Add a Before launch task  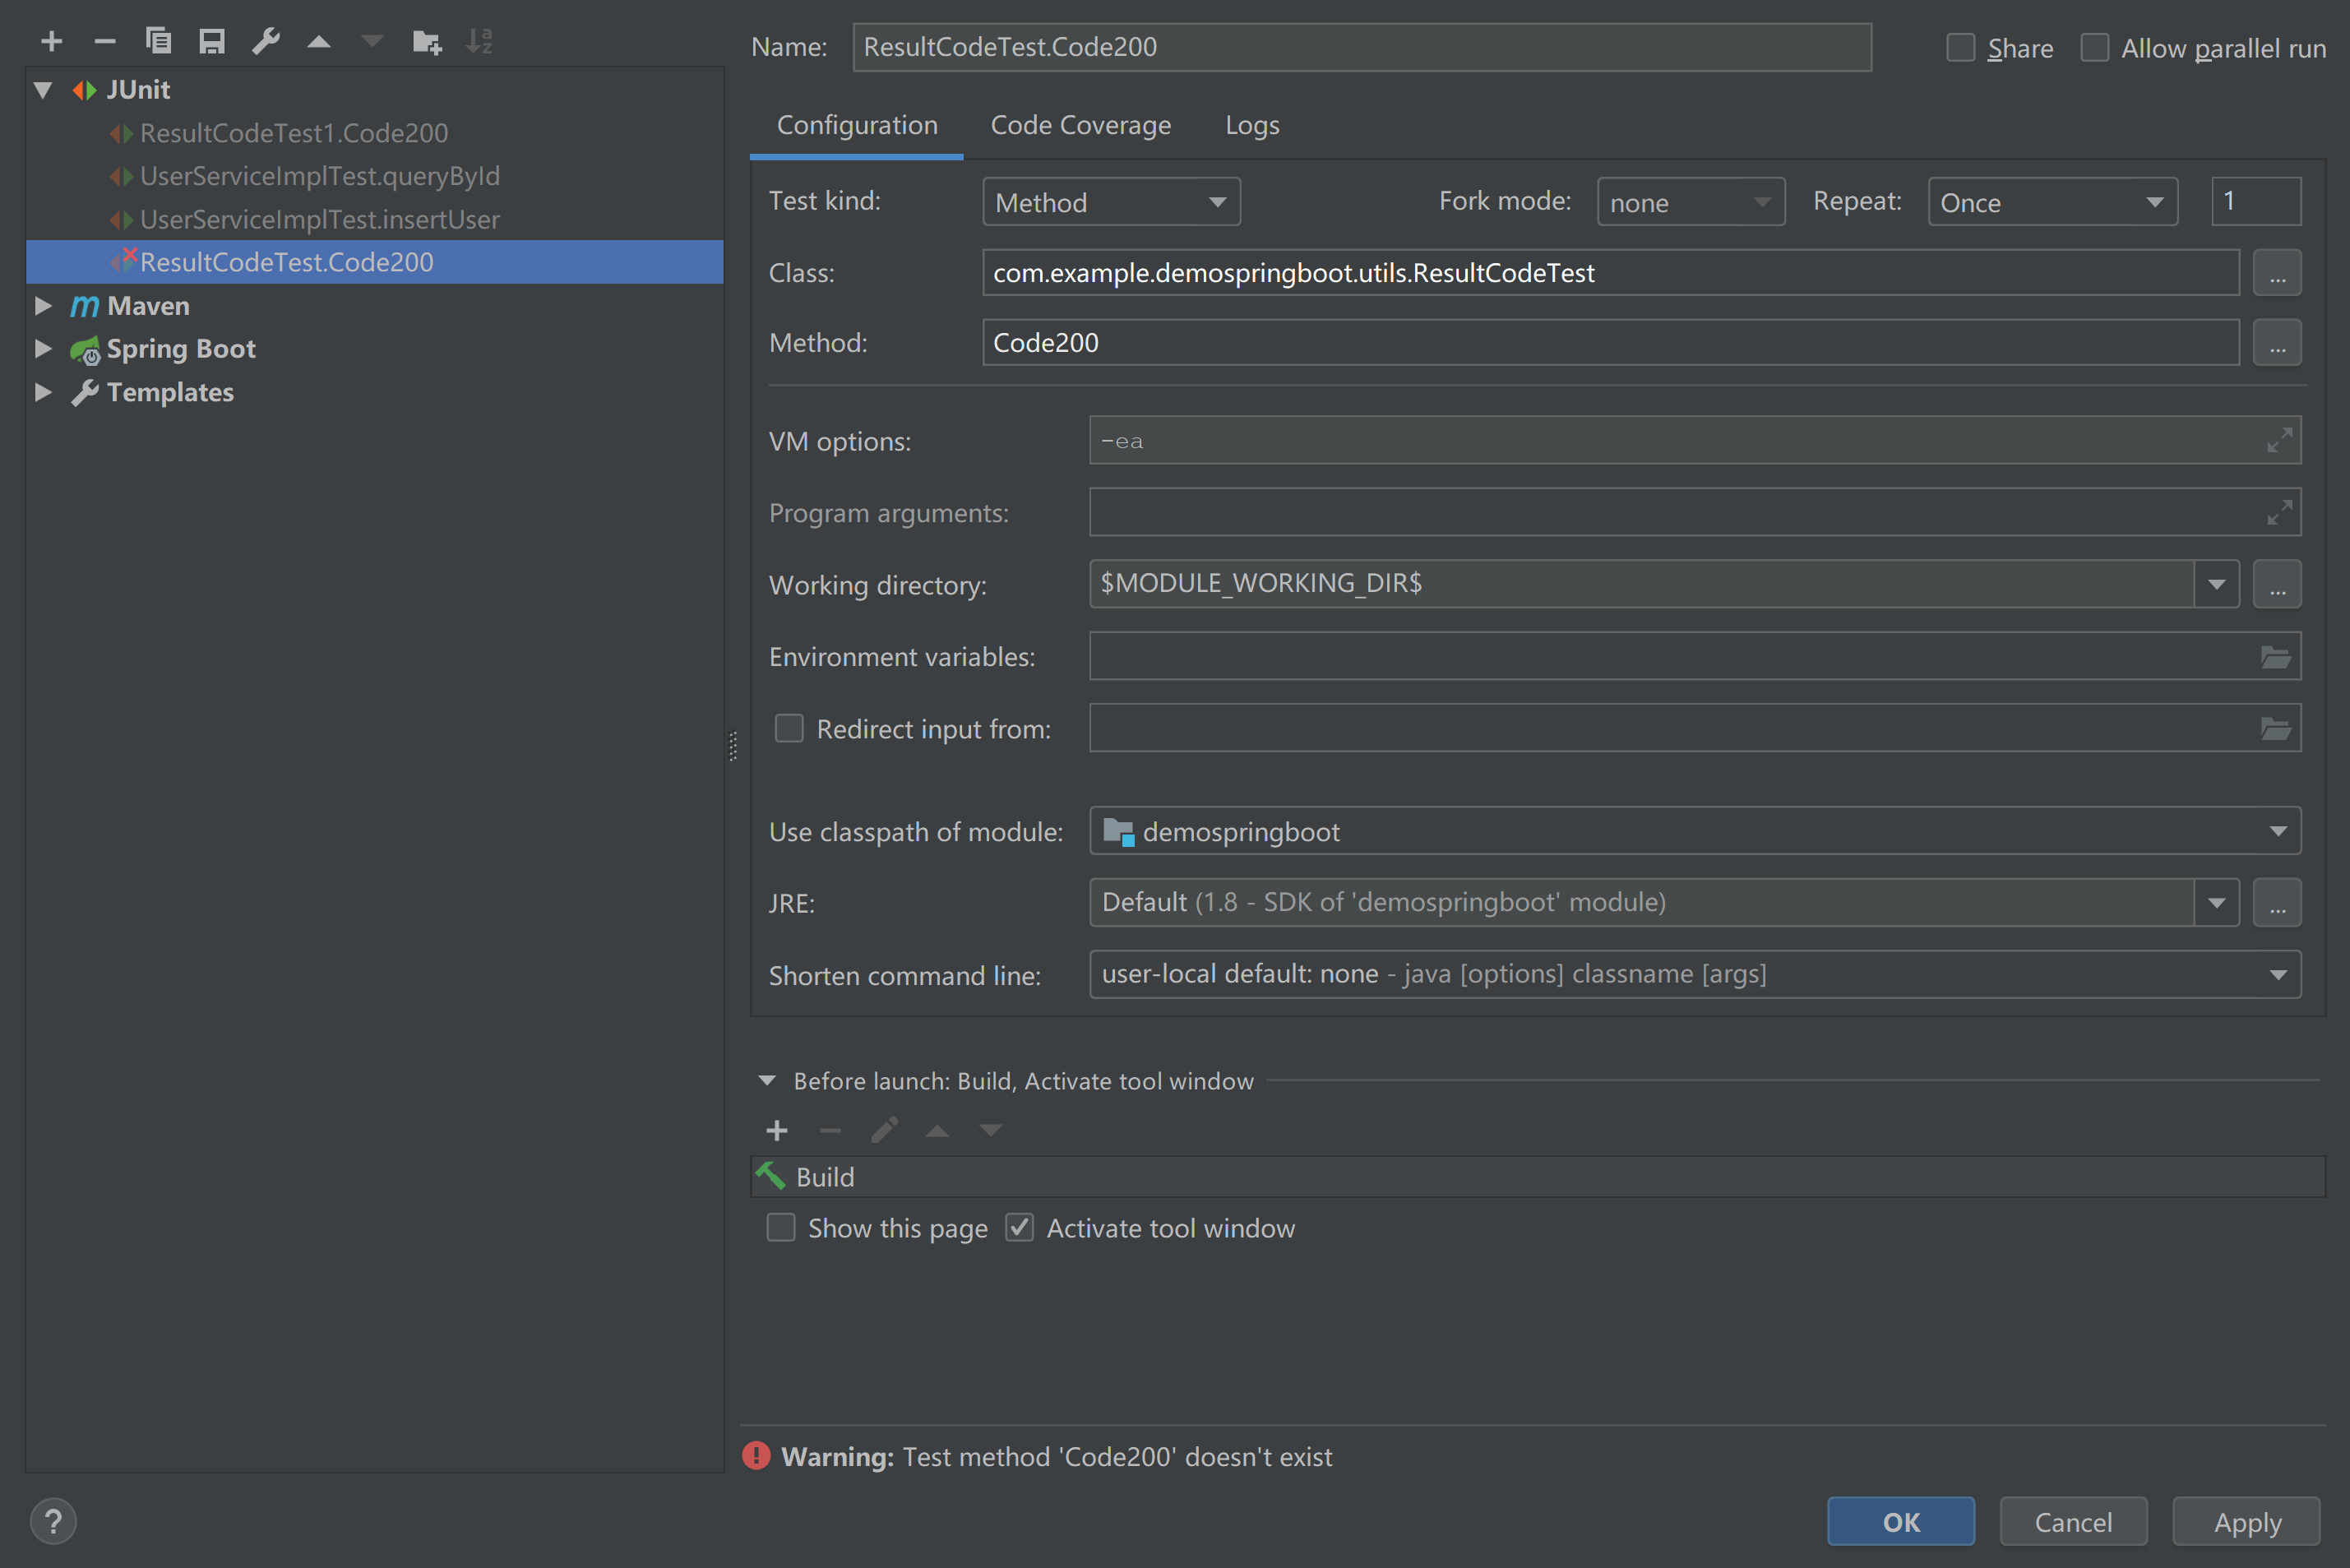pyautogui.click(x=776, y=1131)
